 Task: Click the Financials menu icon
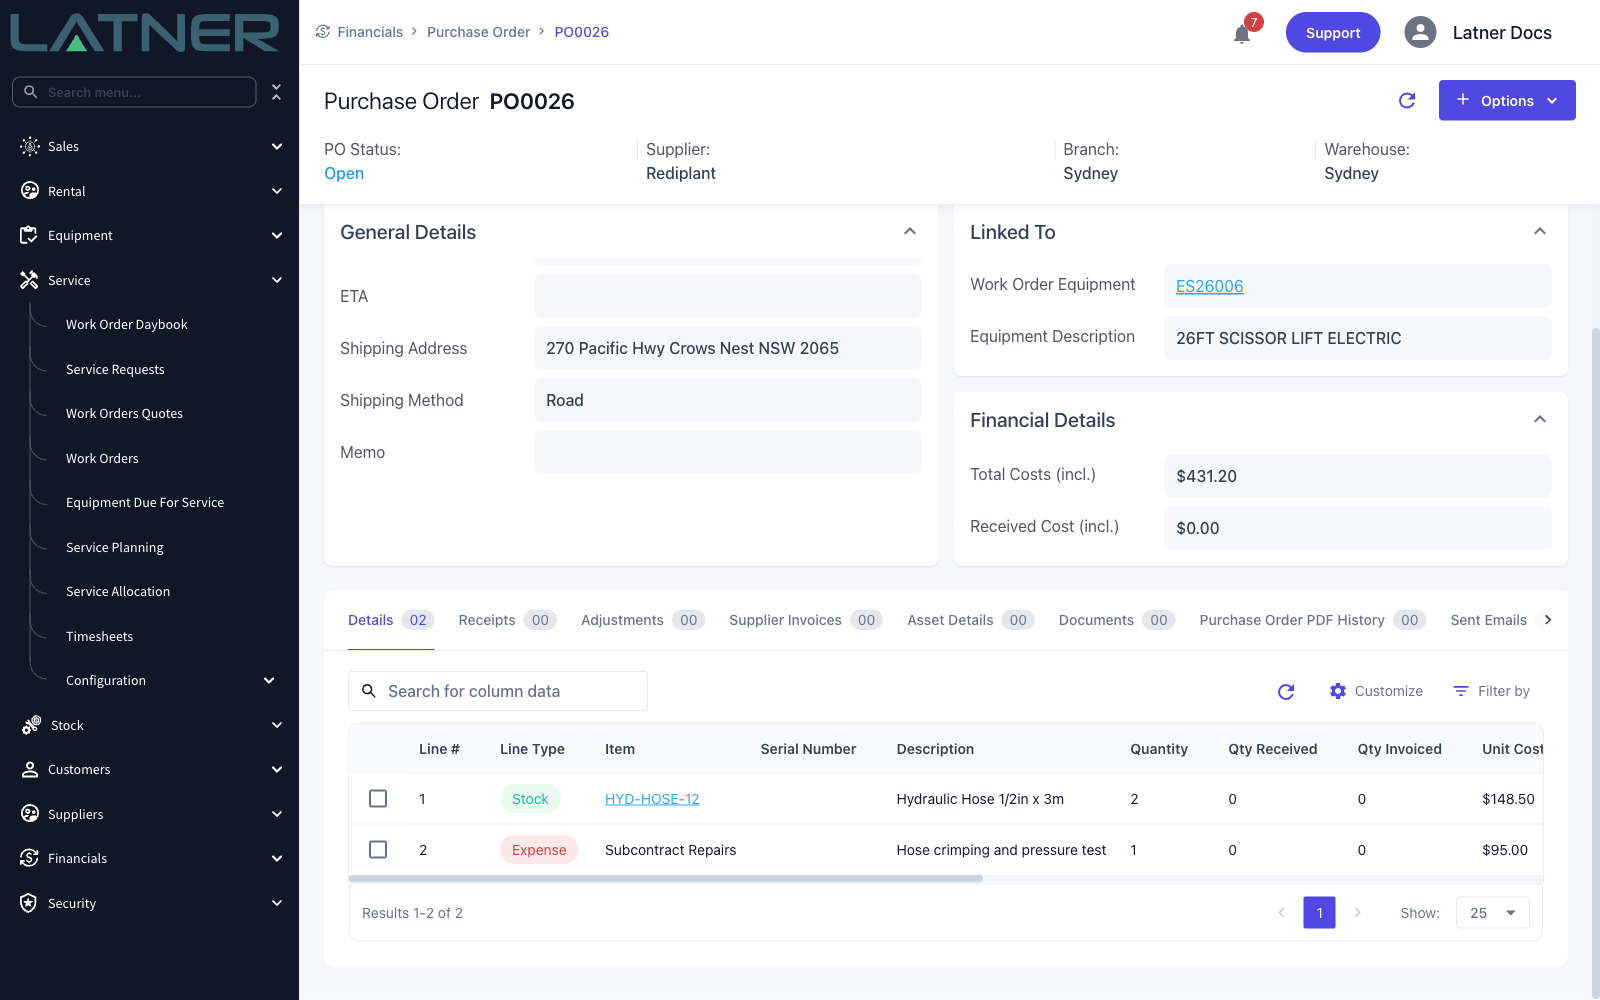point(29,858)
